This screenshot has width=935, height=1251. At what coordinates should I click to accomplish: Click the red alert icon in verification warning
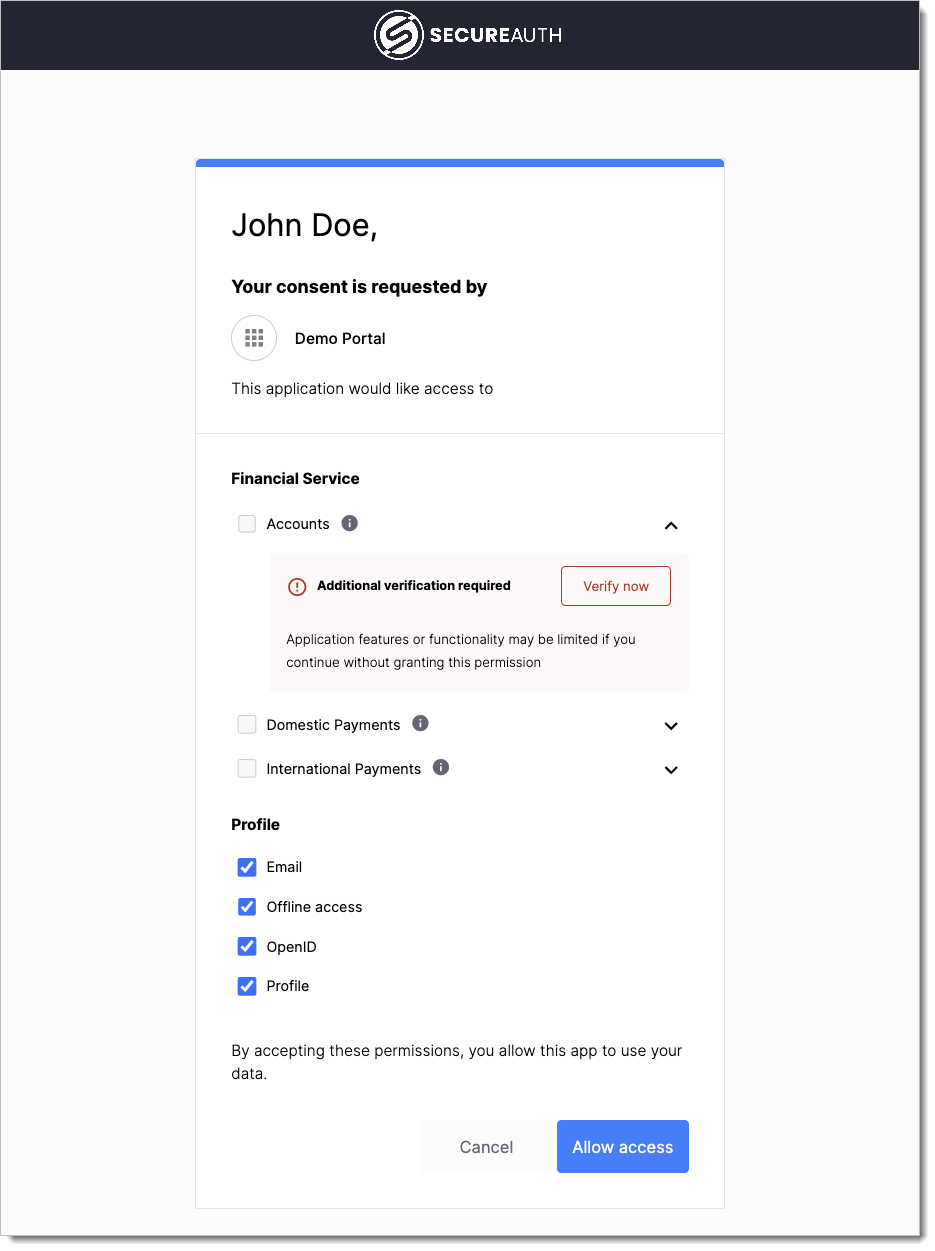click(297, 586)
